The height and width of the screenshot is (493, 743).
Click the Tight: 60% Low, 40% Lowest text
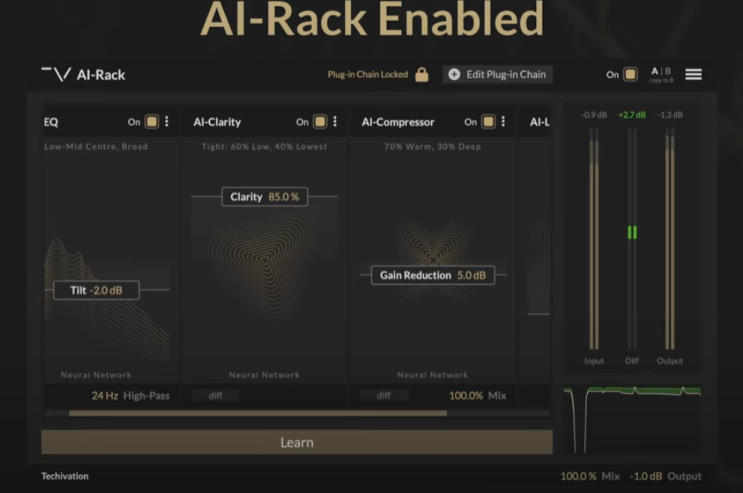tap(264, 147)
